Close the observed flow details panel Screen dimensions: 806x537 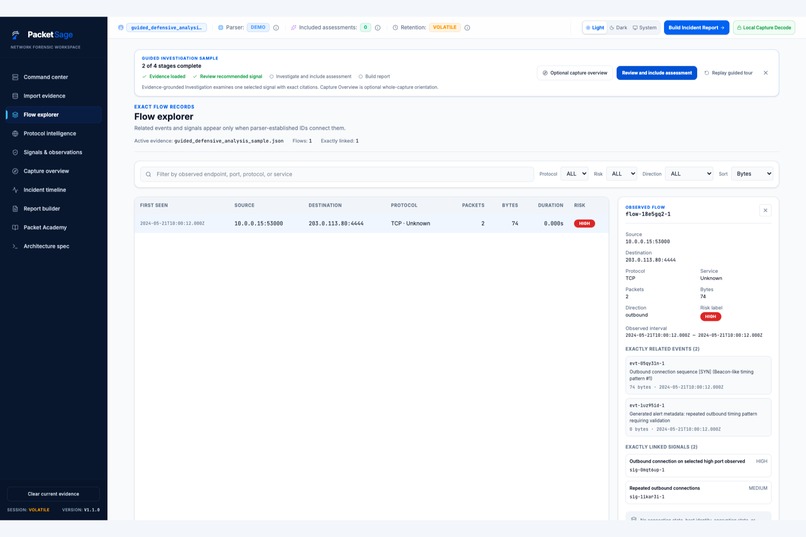click(x=765, y=210)
